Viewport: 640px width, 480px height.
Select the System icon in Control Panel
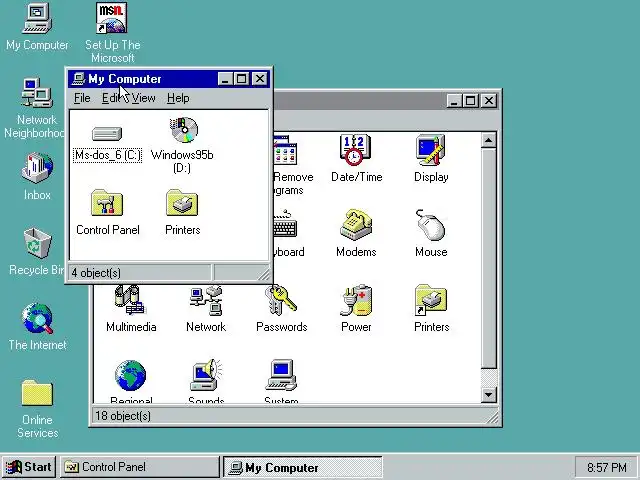(x=281, y=375)
